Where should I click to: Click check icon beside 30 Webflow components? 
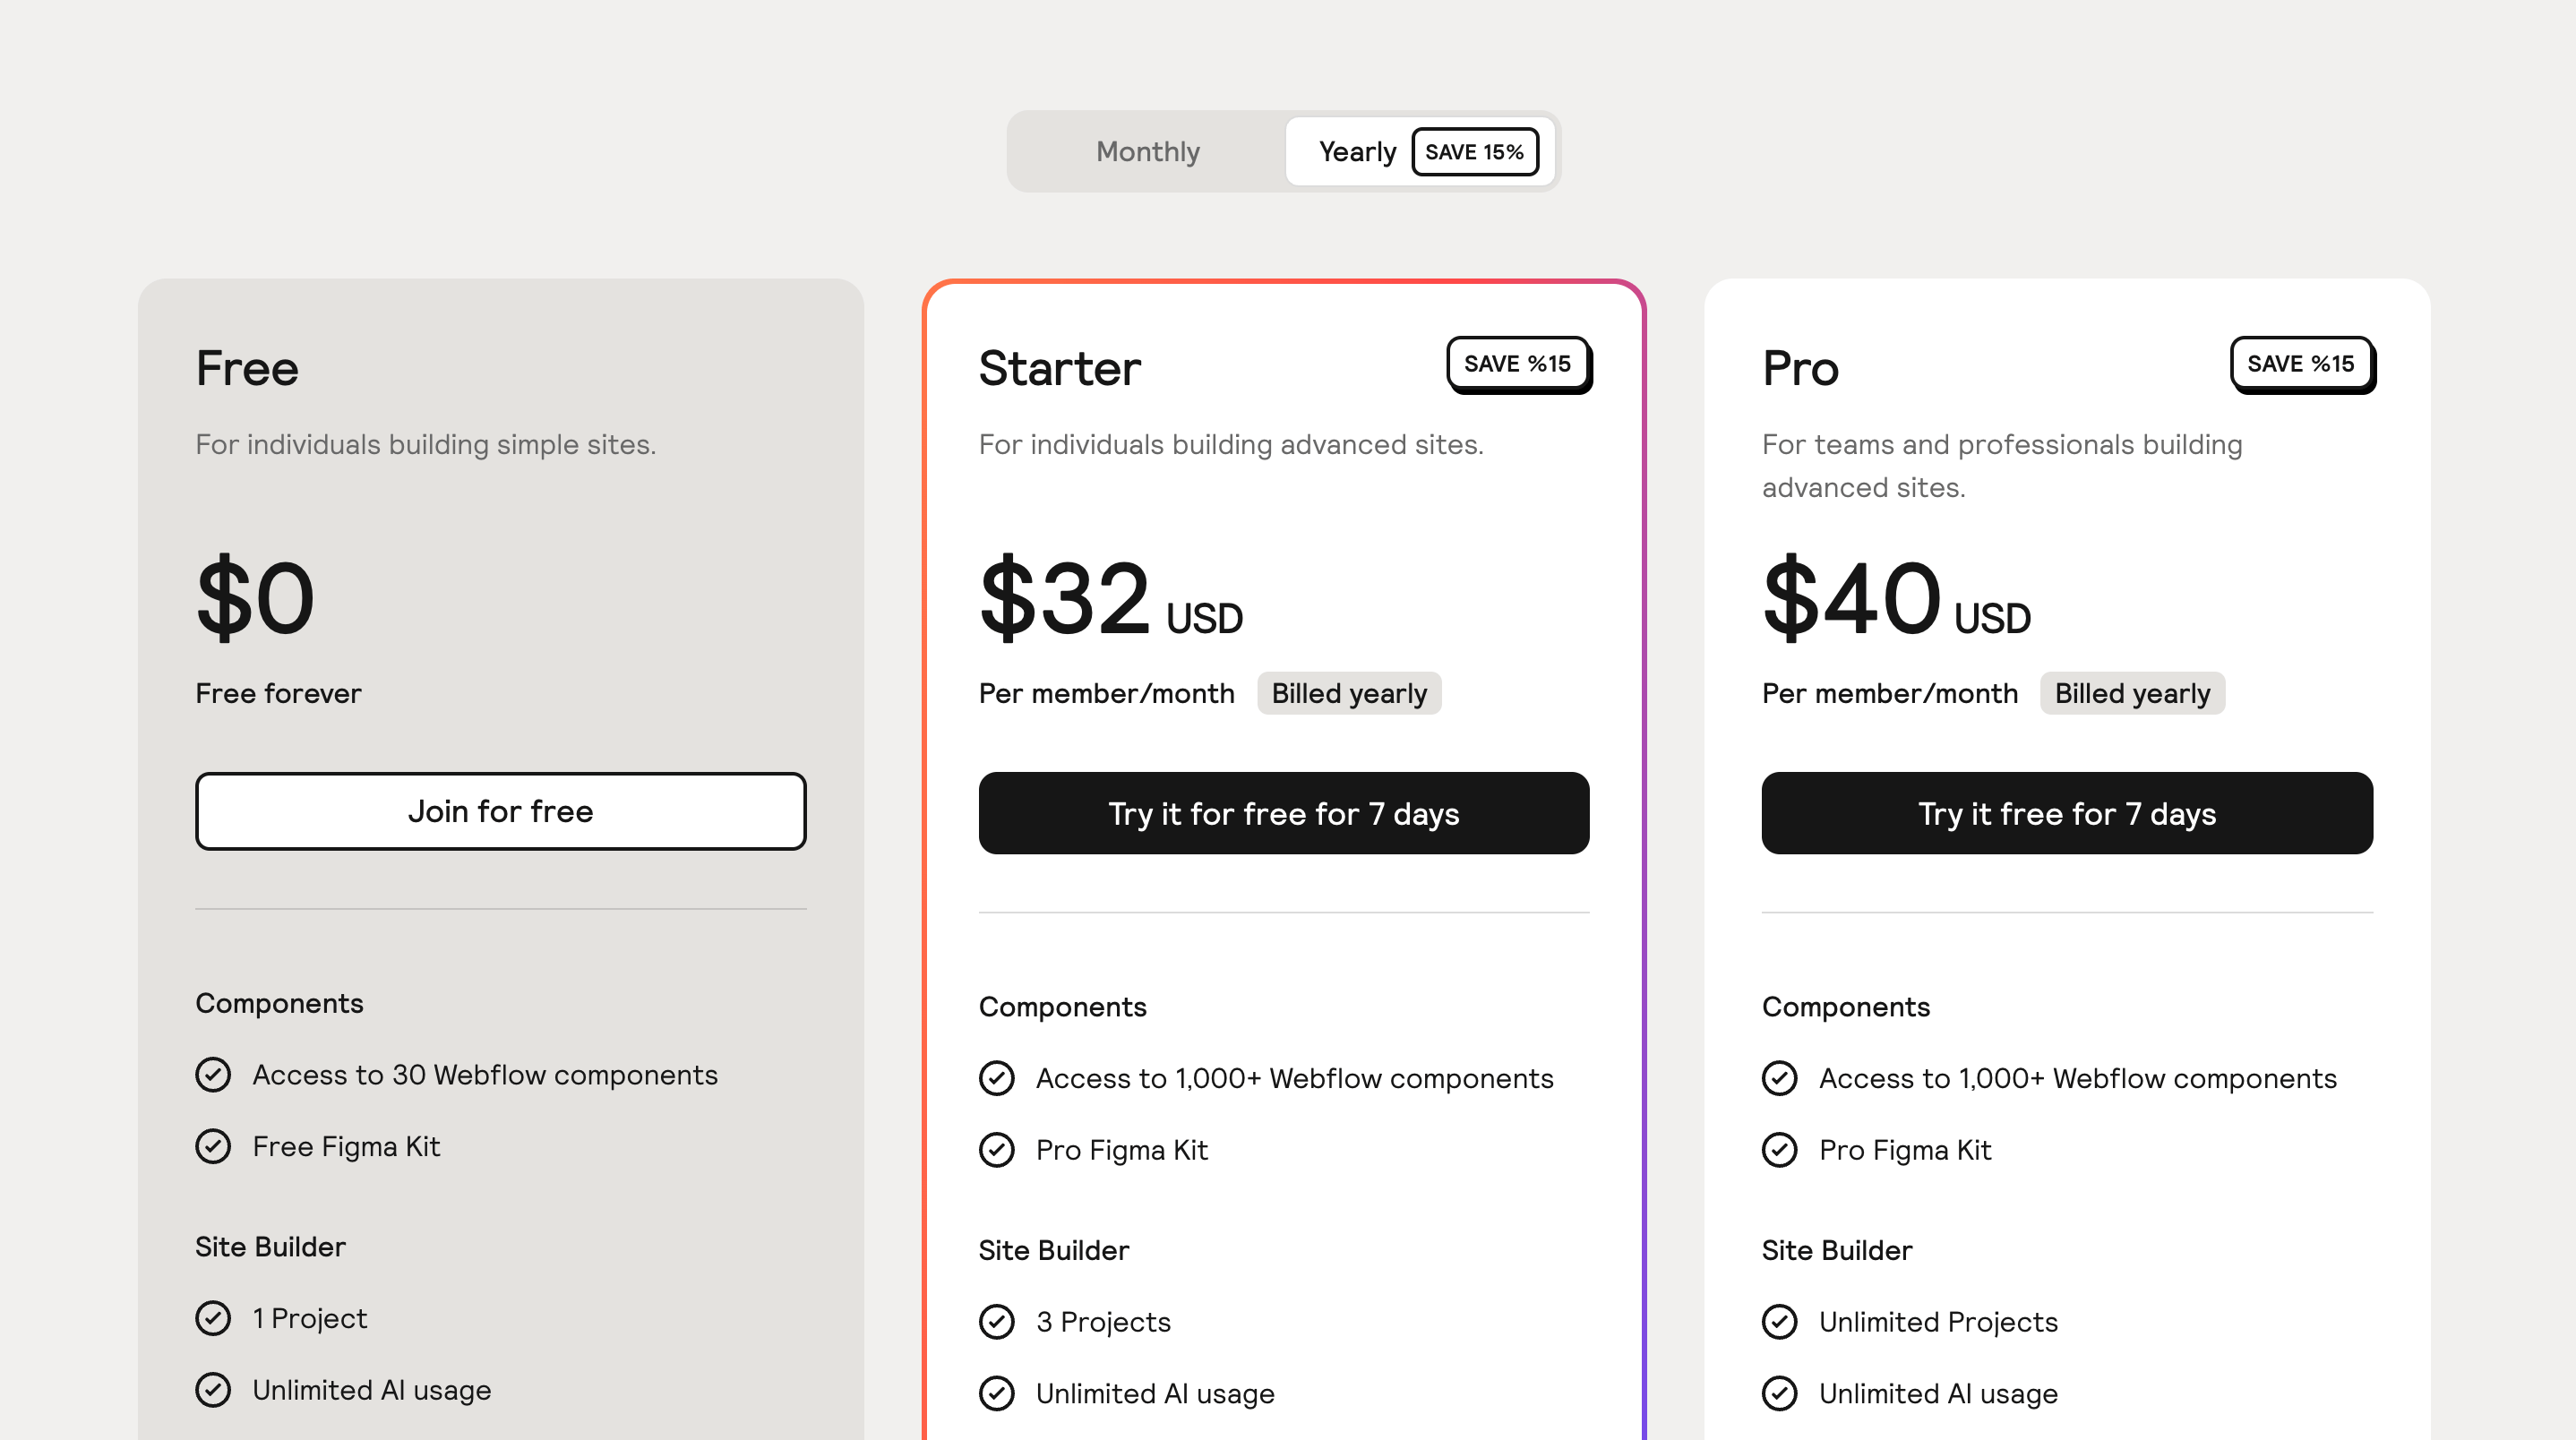point(213,1075)
